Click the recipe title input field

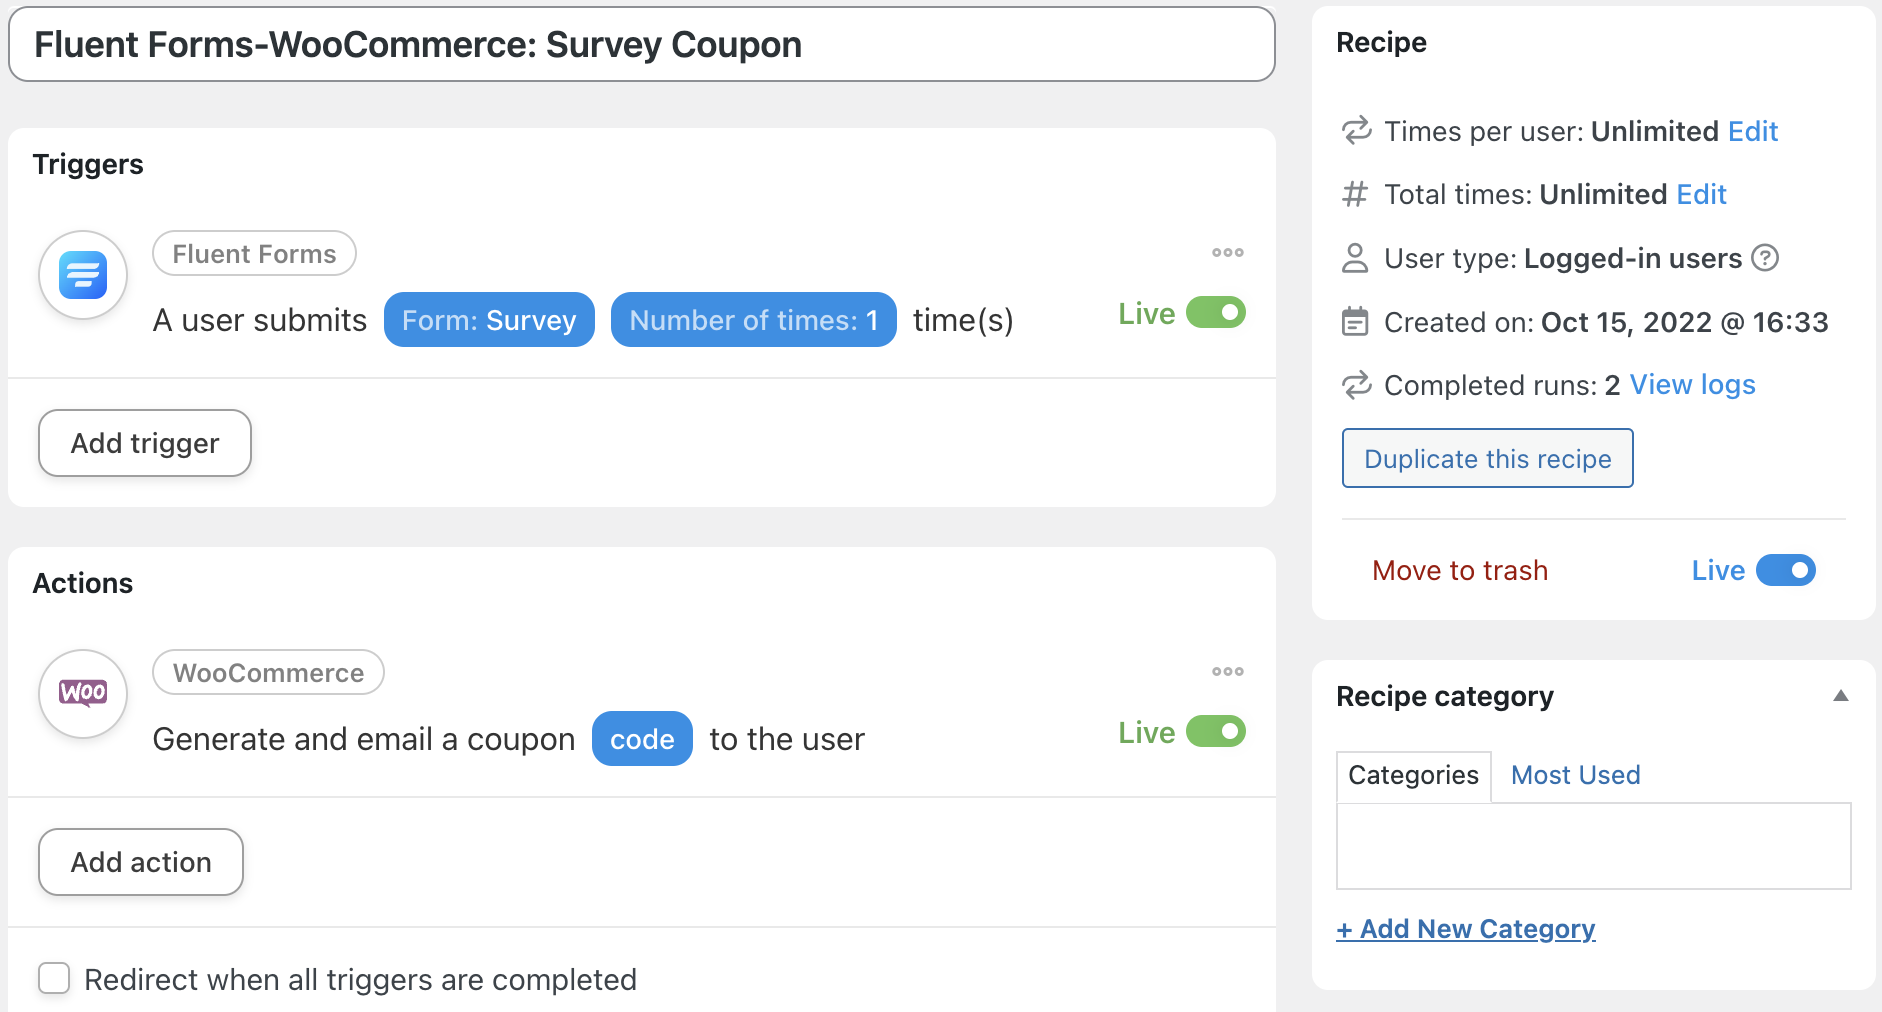[642, 45]
